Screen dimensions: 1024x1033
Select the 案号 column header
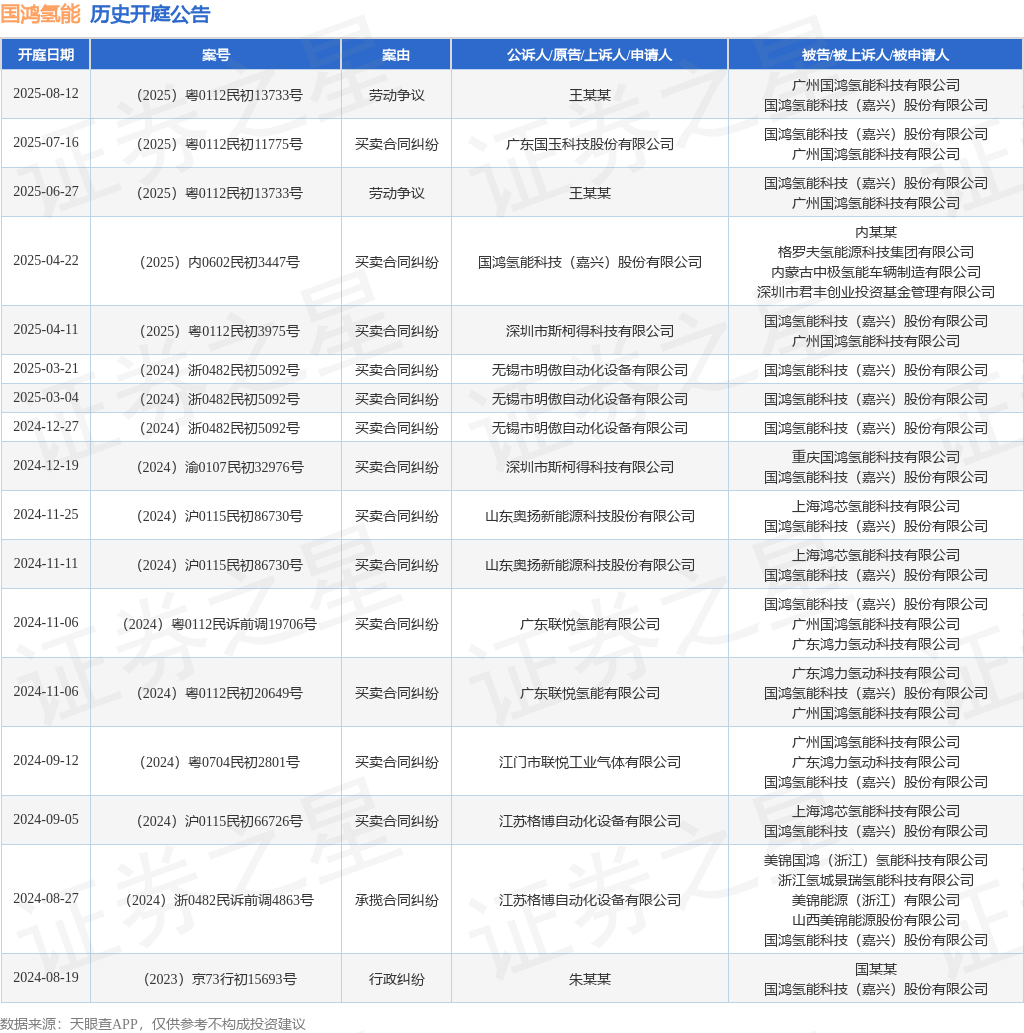215,55
